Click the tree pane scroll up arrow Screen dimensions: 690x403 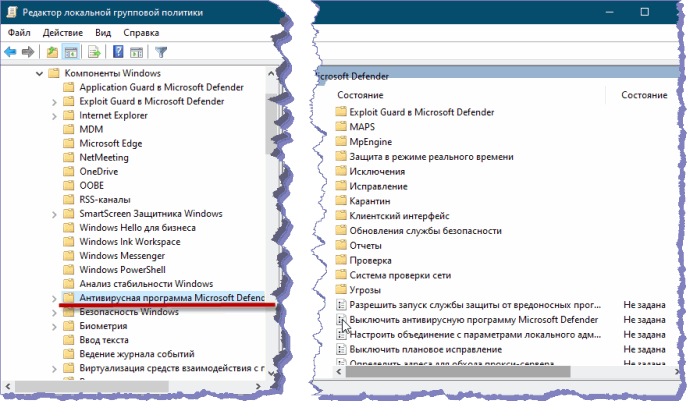(271, 73)
